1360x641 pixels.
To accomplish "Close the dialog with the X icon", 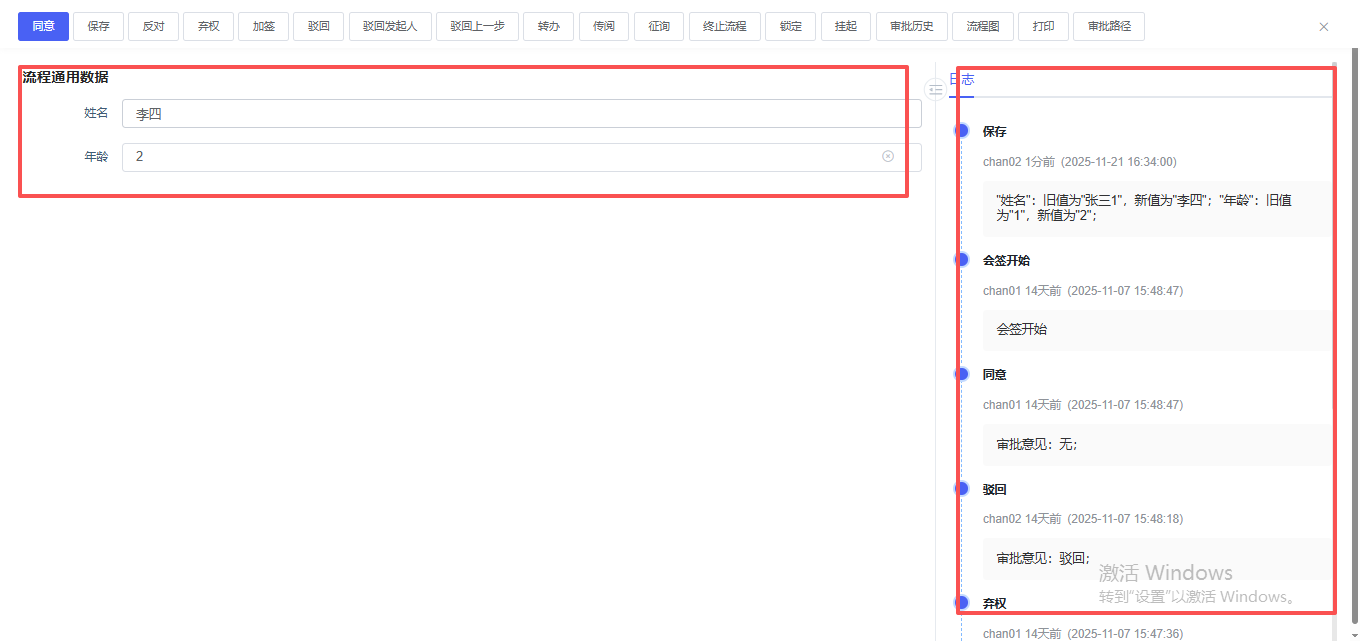I will [x=1324, y=27].
